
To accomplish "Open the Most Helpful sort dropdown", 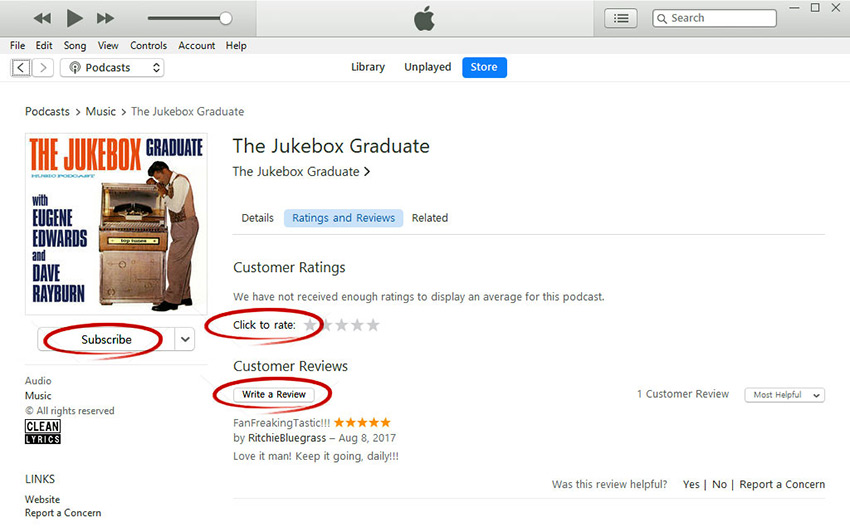I will coord(784,395).
